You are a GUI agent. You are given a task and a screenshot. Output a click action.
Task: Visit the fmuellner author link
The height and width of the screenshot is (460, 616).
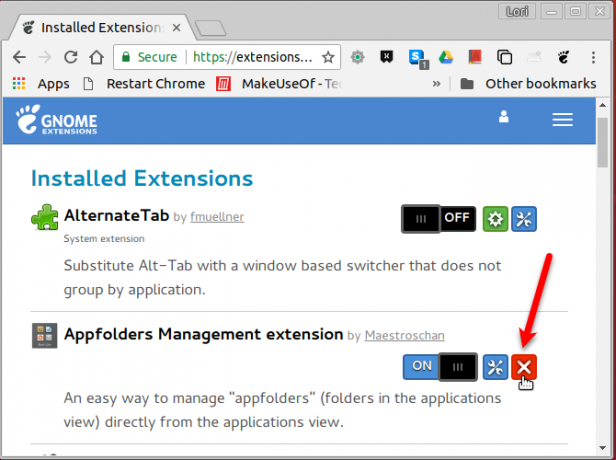click(x=217, y=216)
